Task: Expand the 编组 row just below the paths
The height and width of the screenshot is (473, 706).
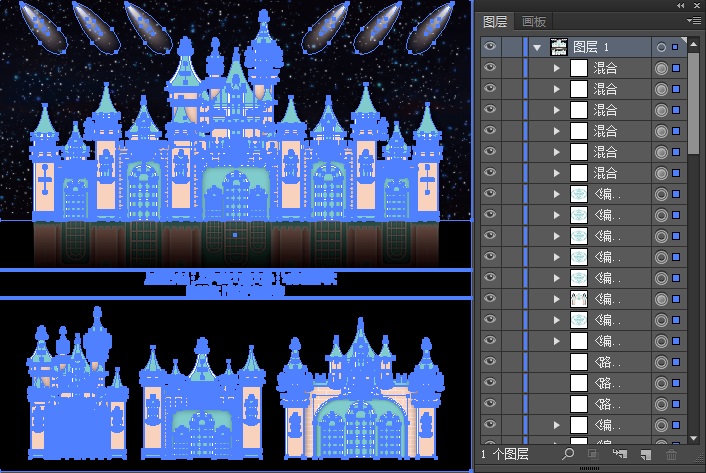Action: point(557,425)
